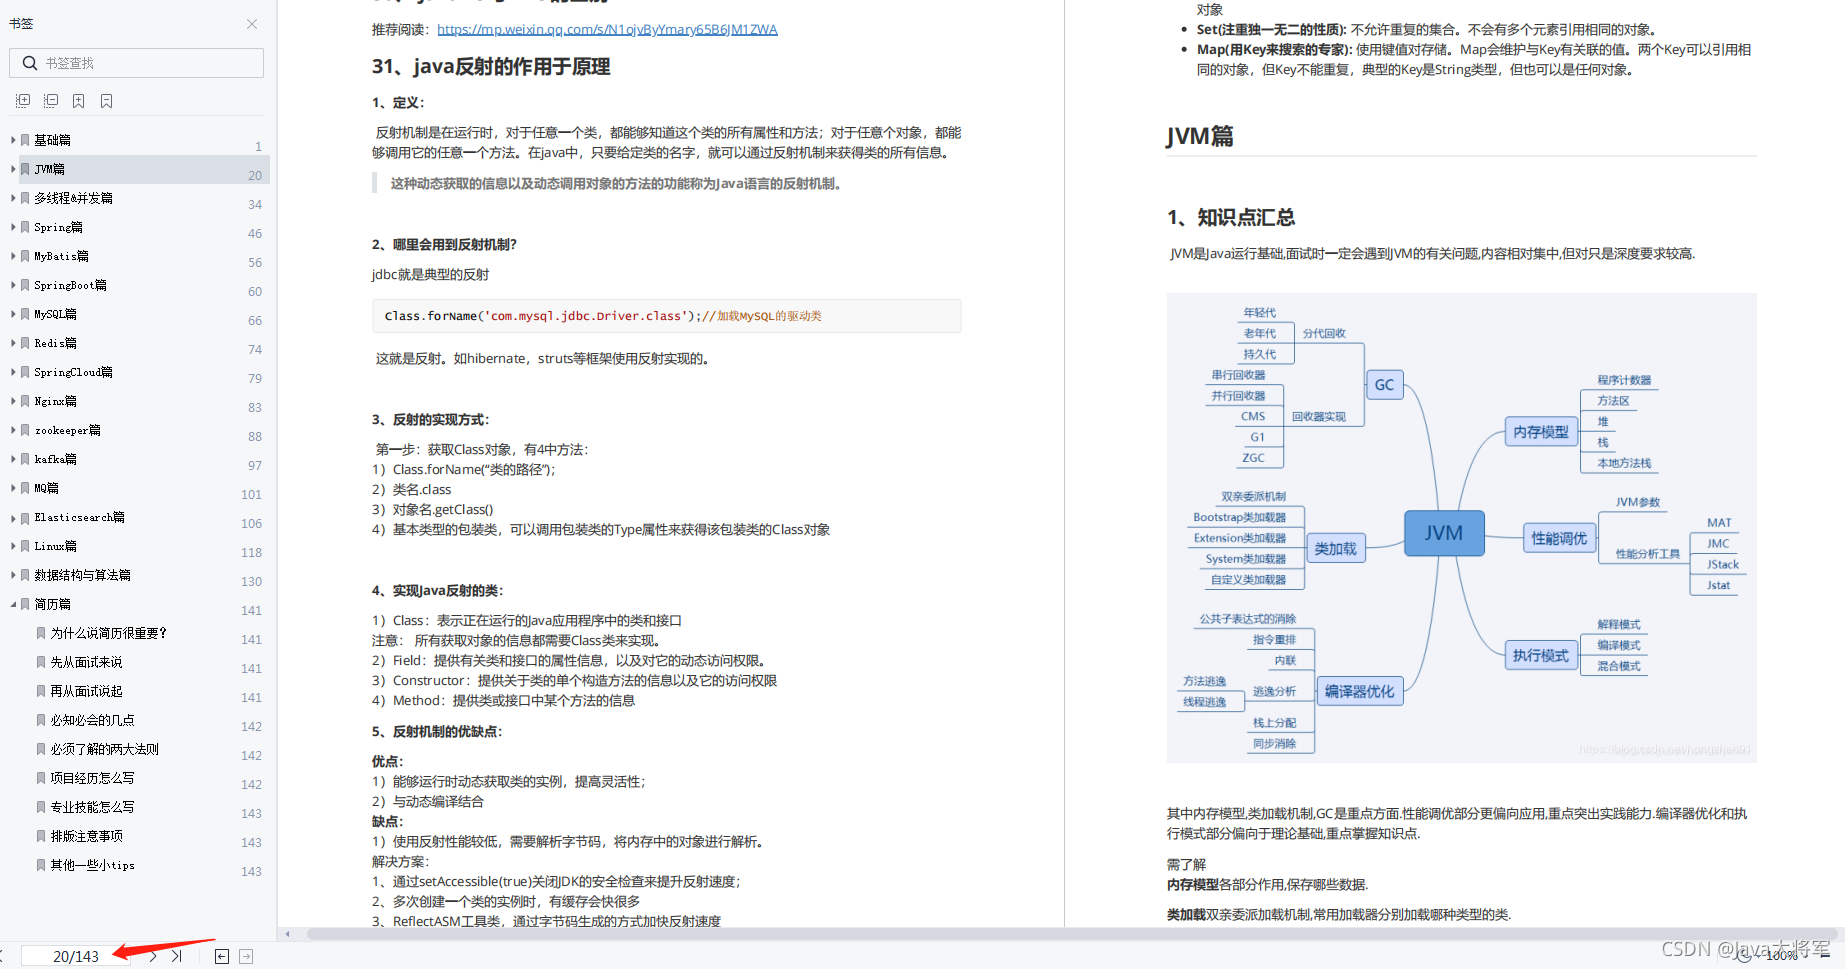Click the search magnifier icon in bookmark panel
The height and width of the screenshot is (969, 1845).
(x=30, y=63)
